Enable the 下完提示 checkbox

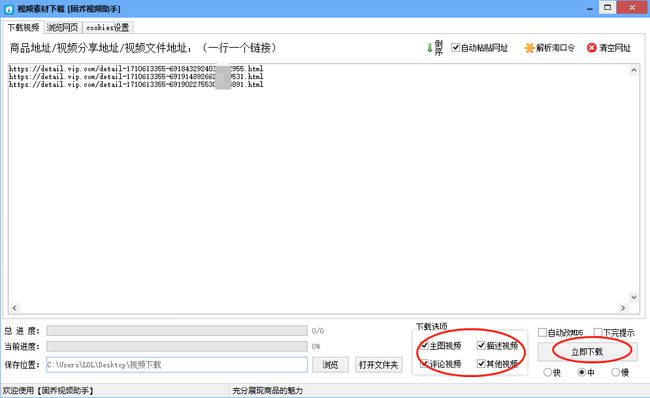tap(598, 332)
